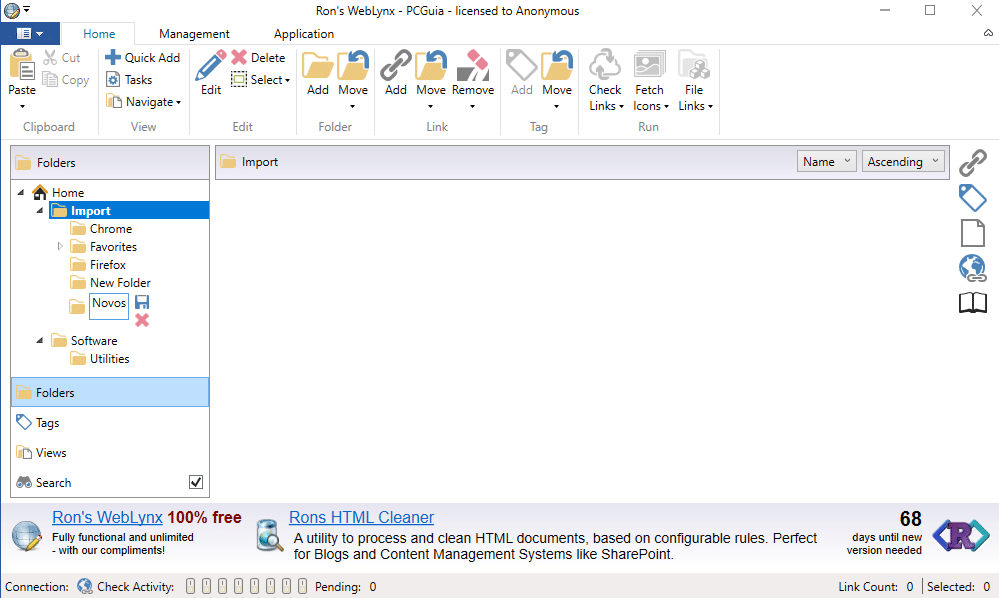The height and width of the screenshot is (598, 999).
Task: Open the Home ribbon tab
Action: 99,34
